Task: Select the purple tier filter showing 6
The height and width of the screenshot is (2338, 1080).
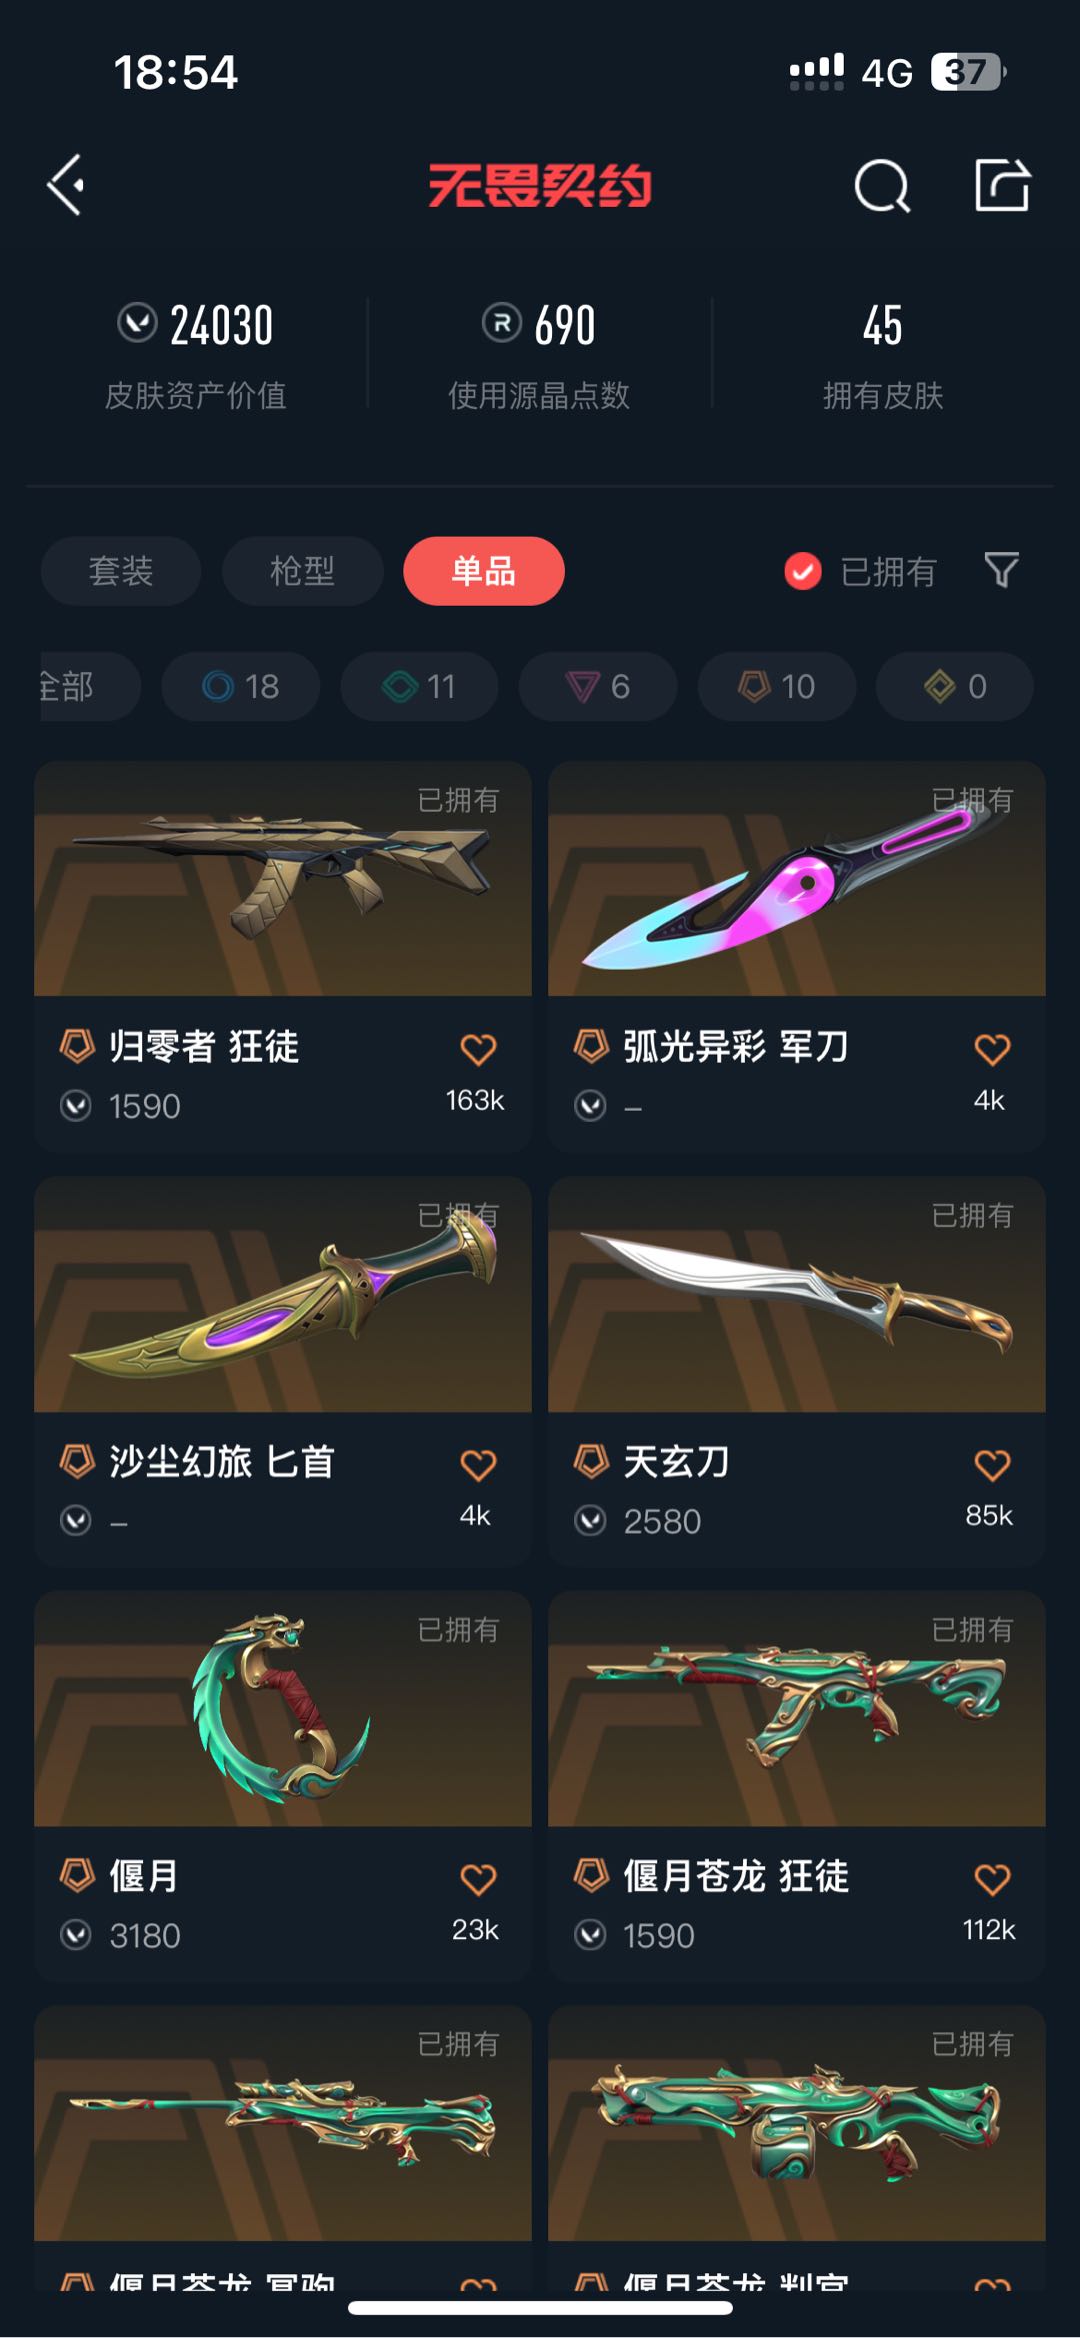Action: pos(598,686)
